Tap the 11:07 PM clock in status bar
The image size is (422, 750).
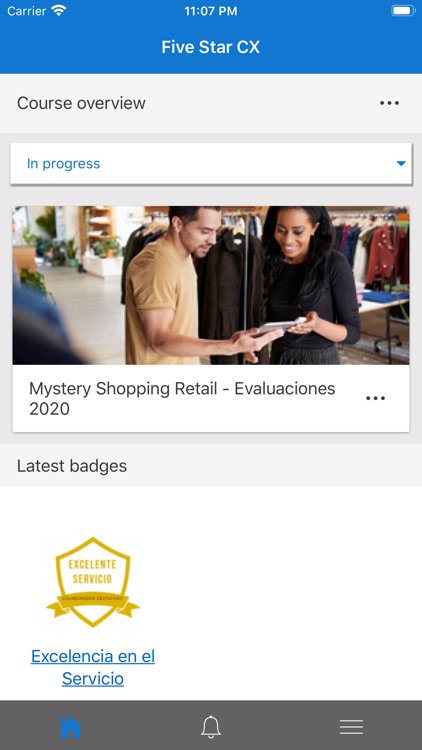211,11
